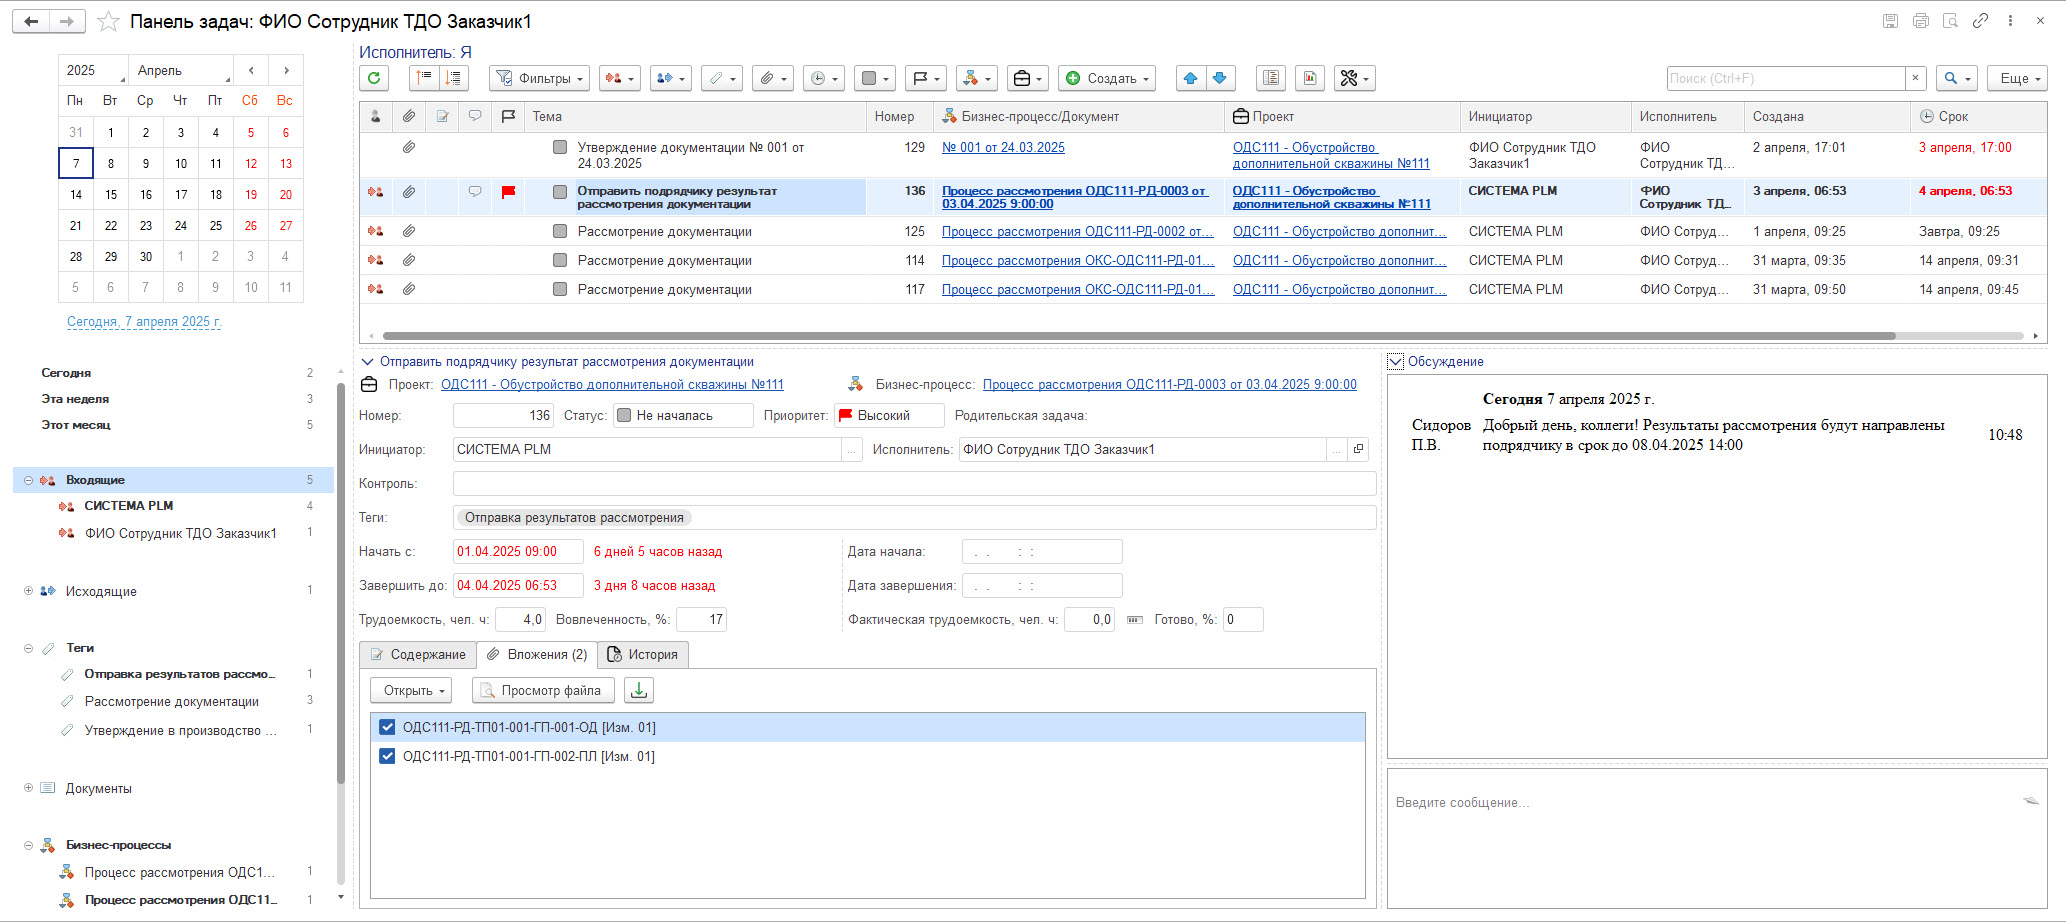The image size is (2066, 922).
Task: Click the task list horizontal scrollbar
Action: (x=1138, y=336)
